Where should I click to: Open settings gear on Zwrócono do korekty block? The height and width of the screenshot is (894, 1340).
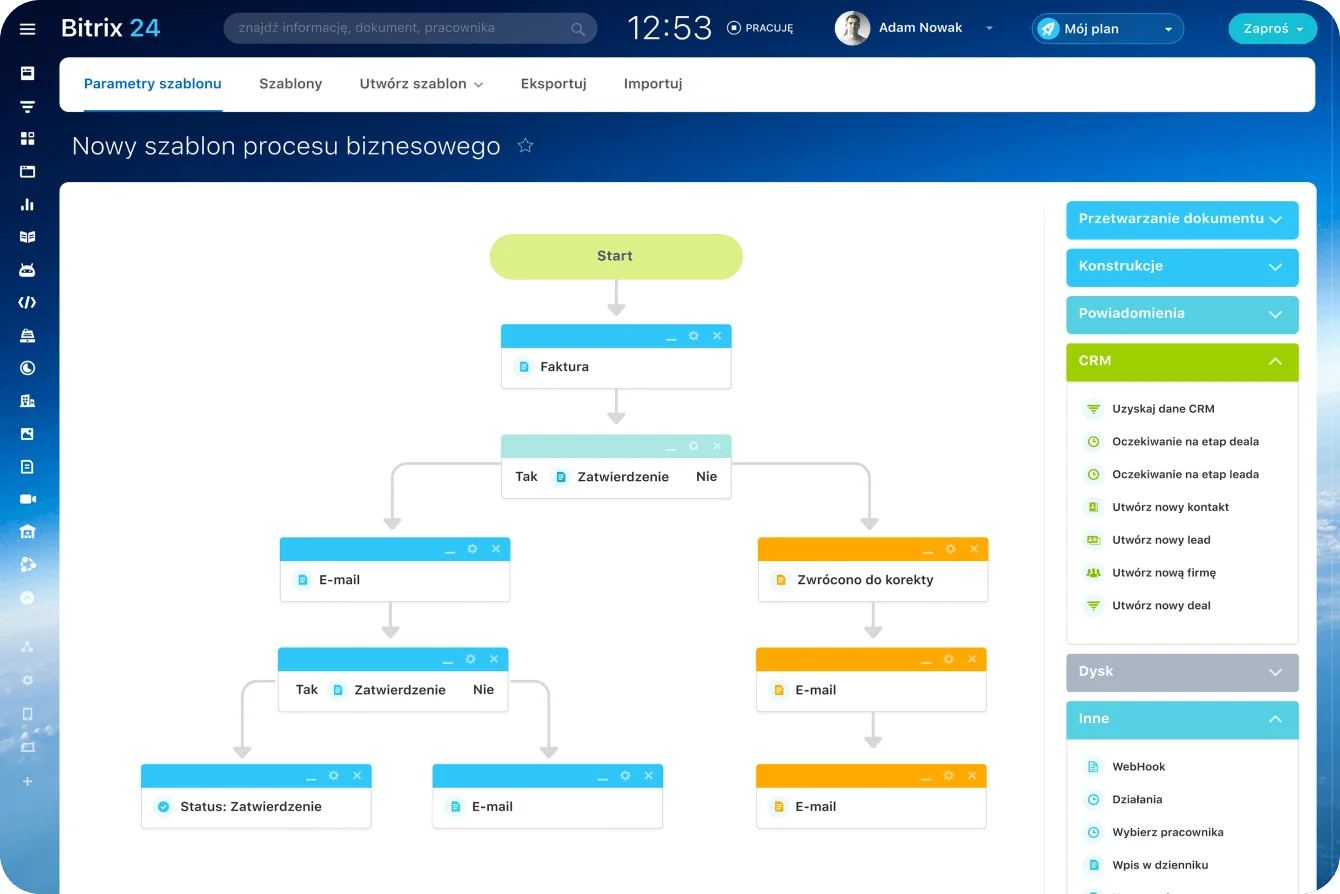point(950,549)
